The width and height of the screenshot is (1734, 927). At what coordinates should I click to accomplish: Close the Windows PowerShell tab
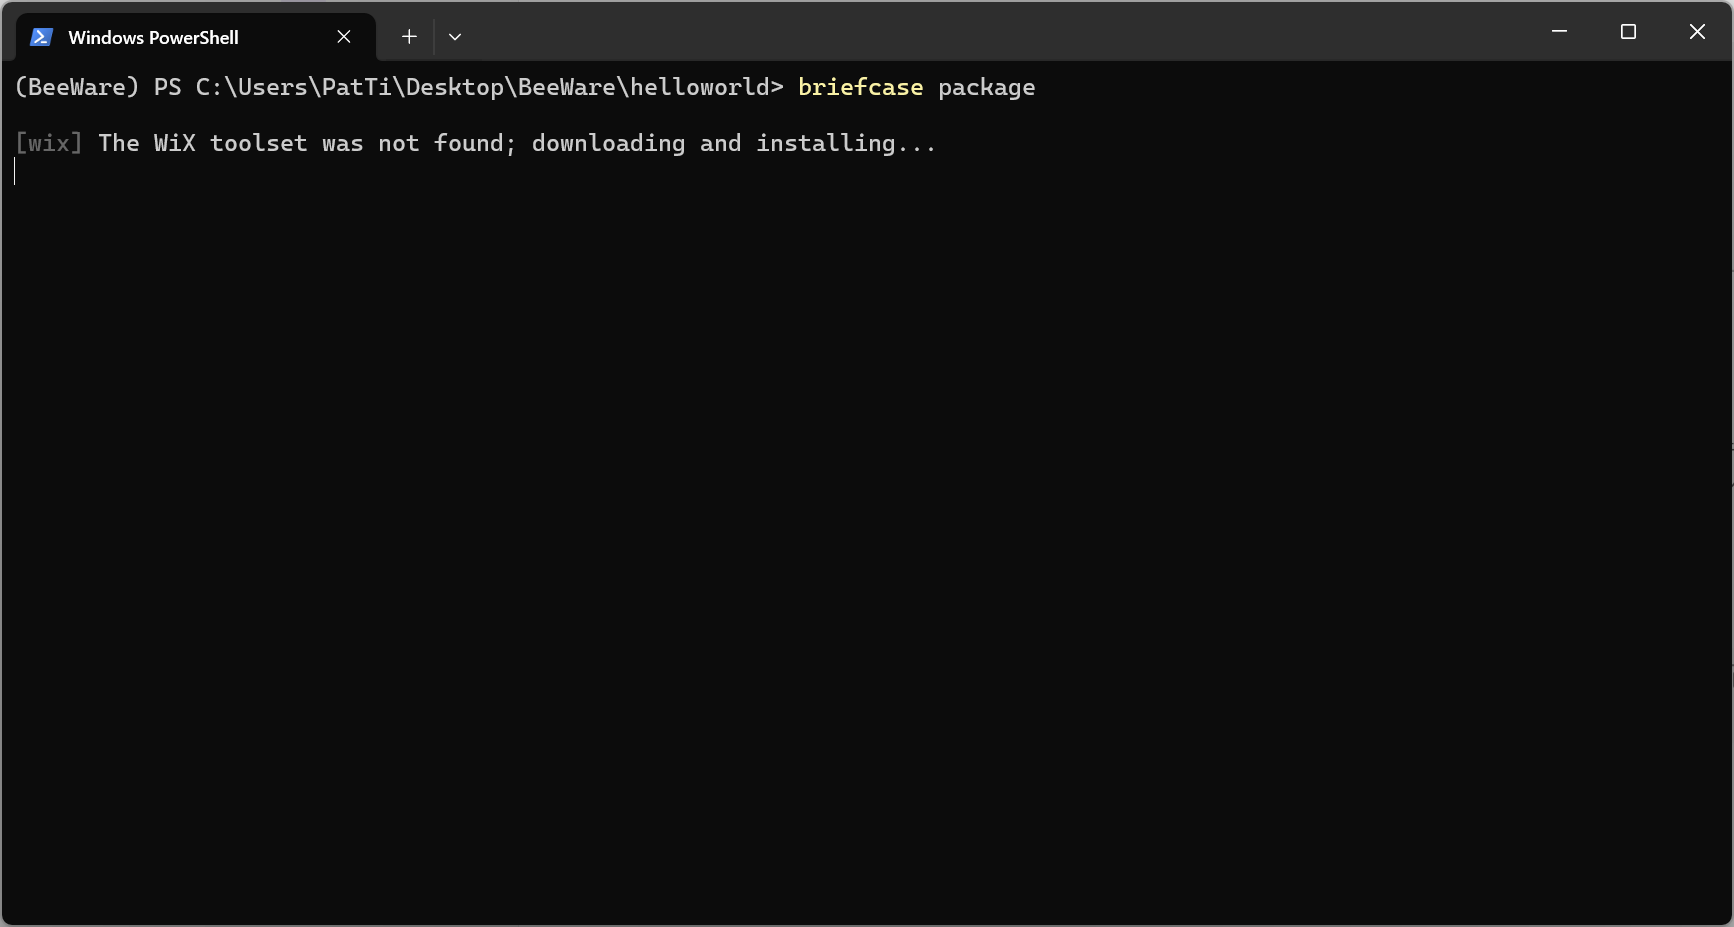(344, 37)
